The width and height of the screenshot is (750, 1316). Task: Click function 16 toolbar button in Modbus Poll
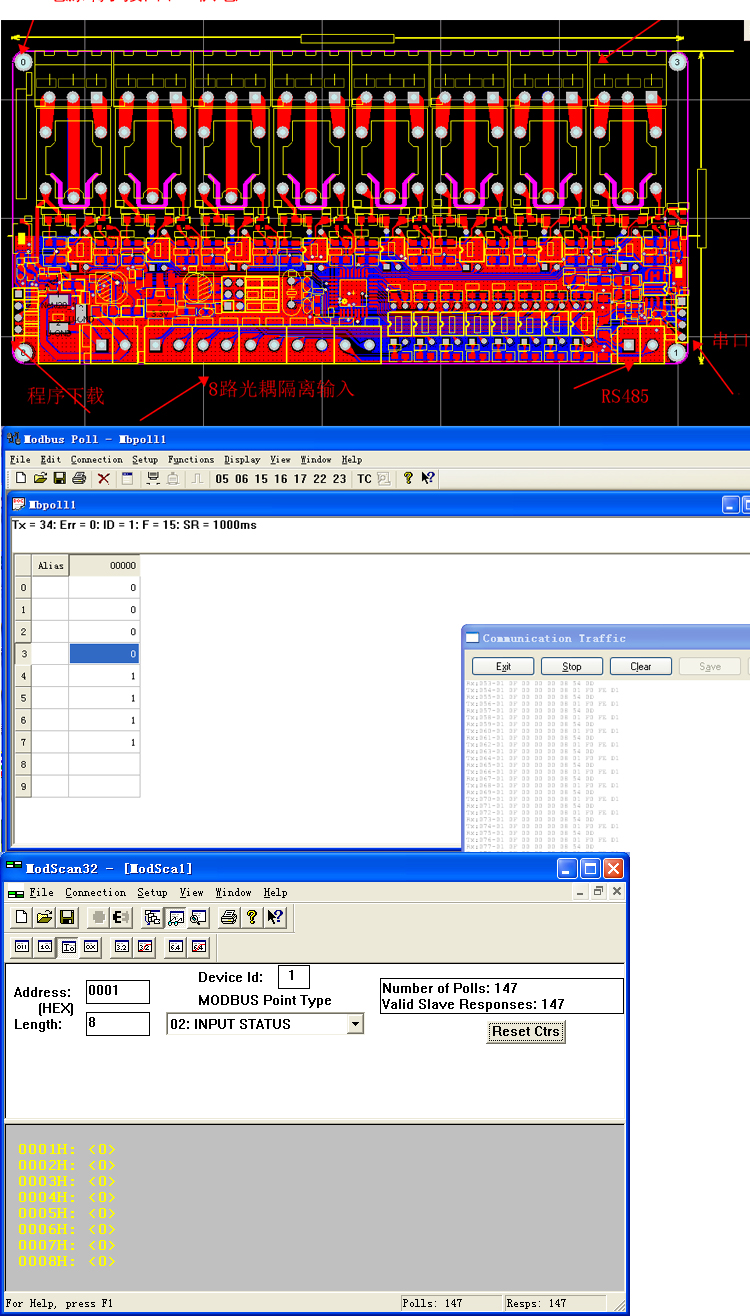[x=281, y=479]
